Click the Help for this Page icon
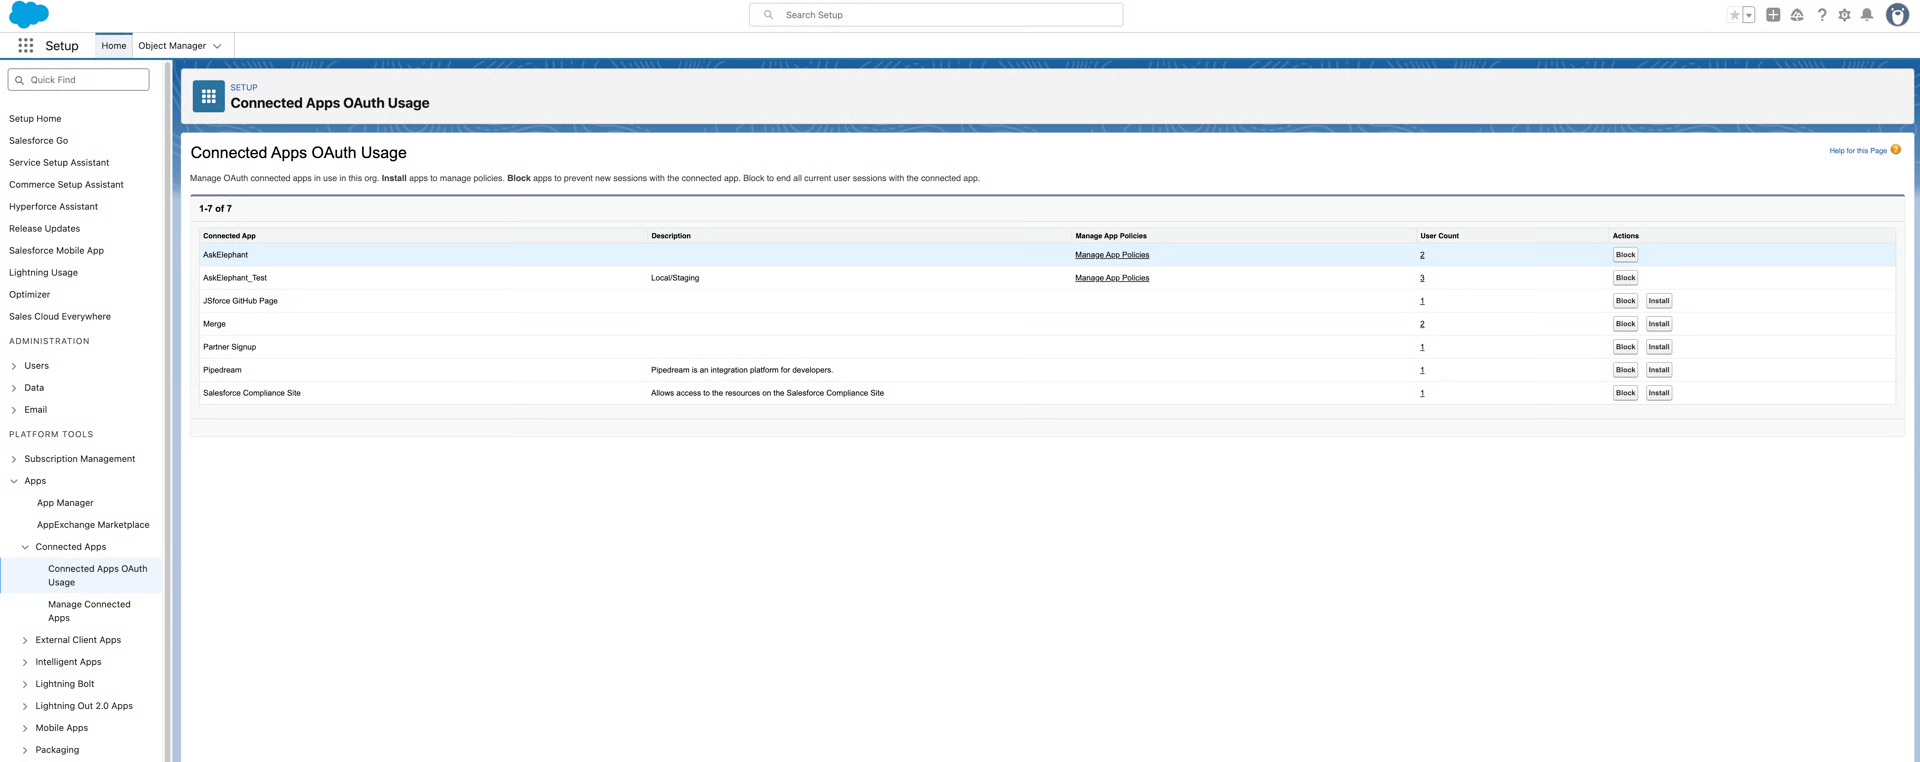 pyautogui.click(x=1896, y=150)
